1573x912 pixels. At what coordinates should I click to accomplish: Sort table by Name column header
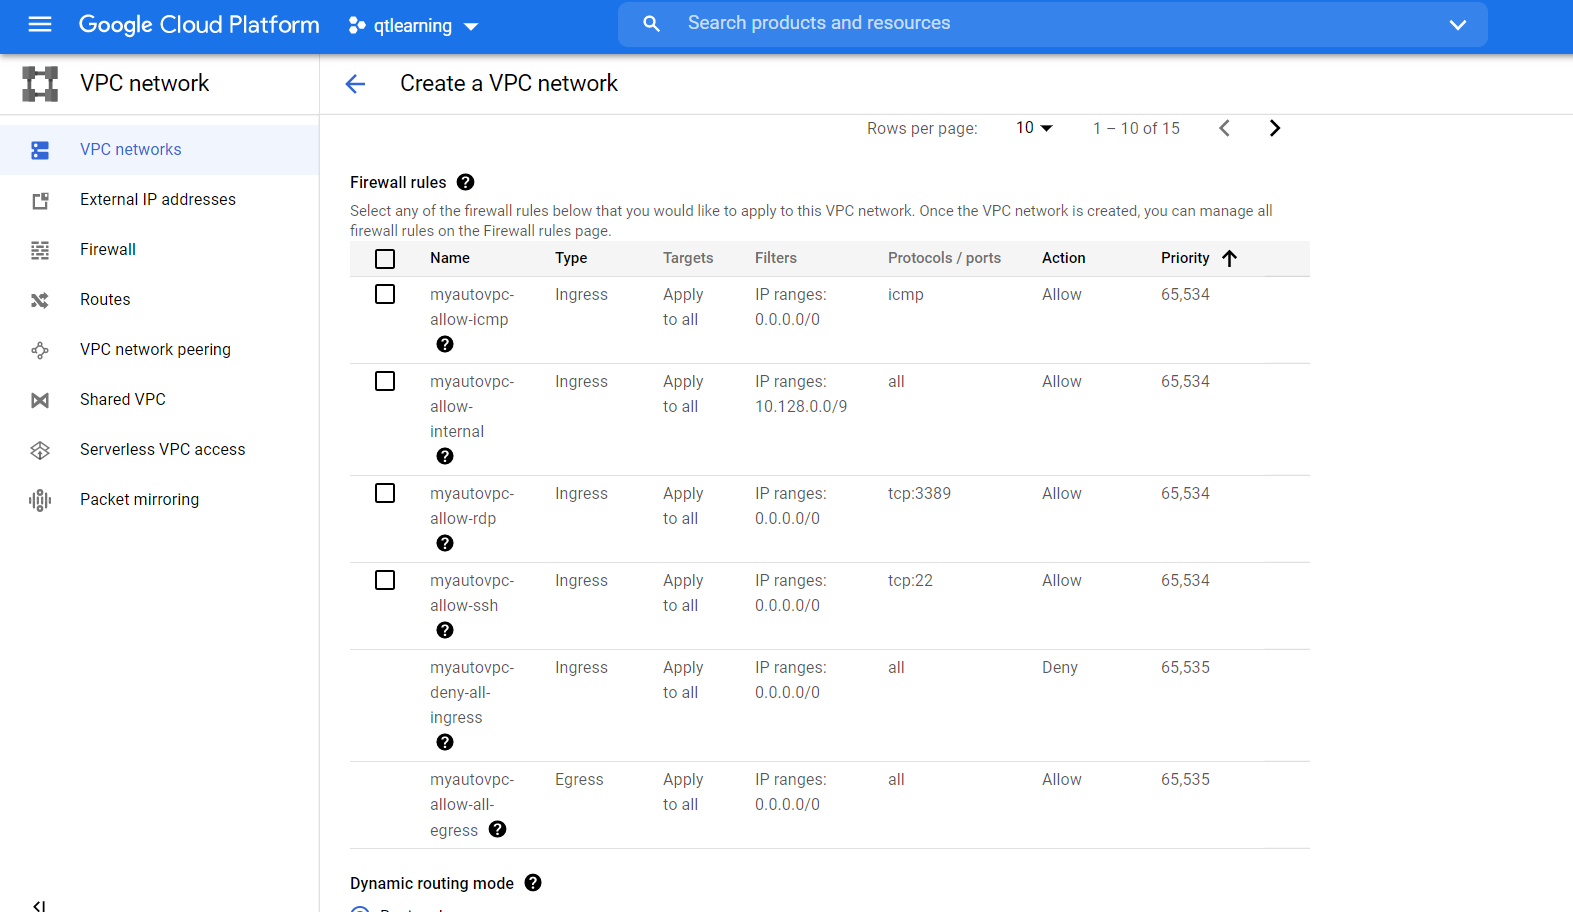pyautogui.click(x=450, y=258)
